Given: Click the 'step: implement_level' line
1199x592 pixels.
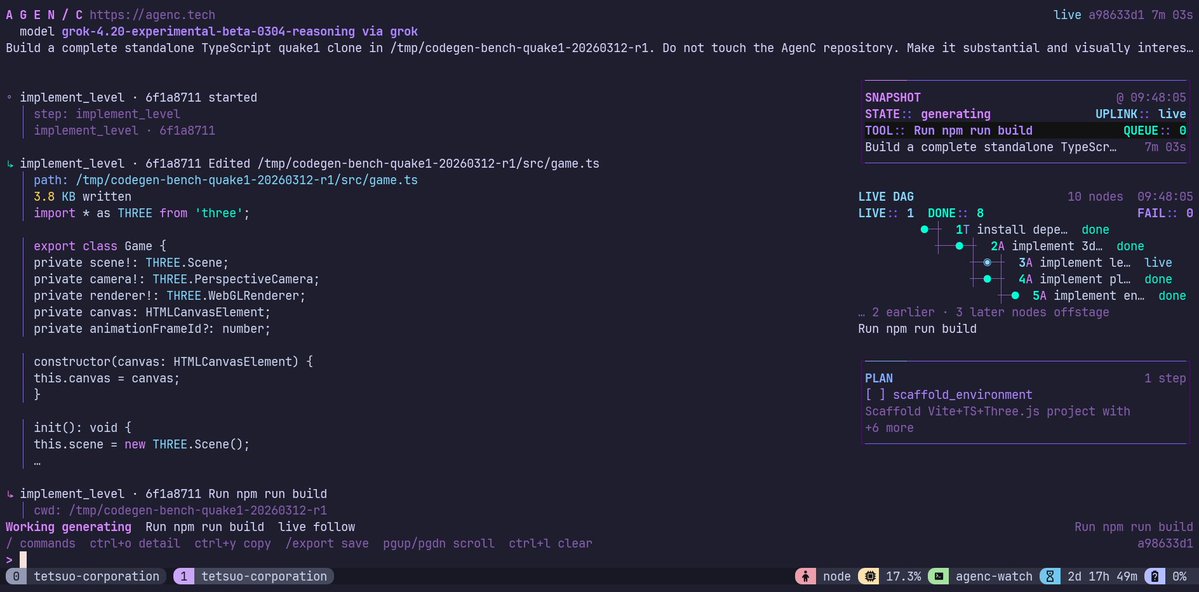Looking at the screenshot, I should (107, 114).
